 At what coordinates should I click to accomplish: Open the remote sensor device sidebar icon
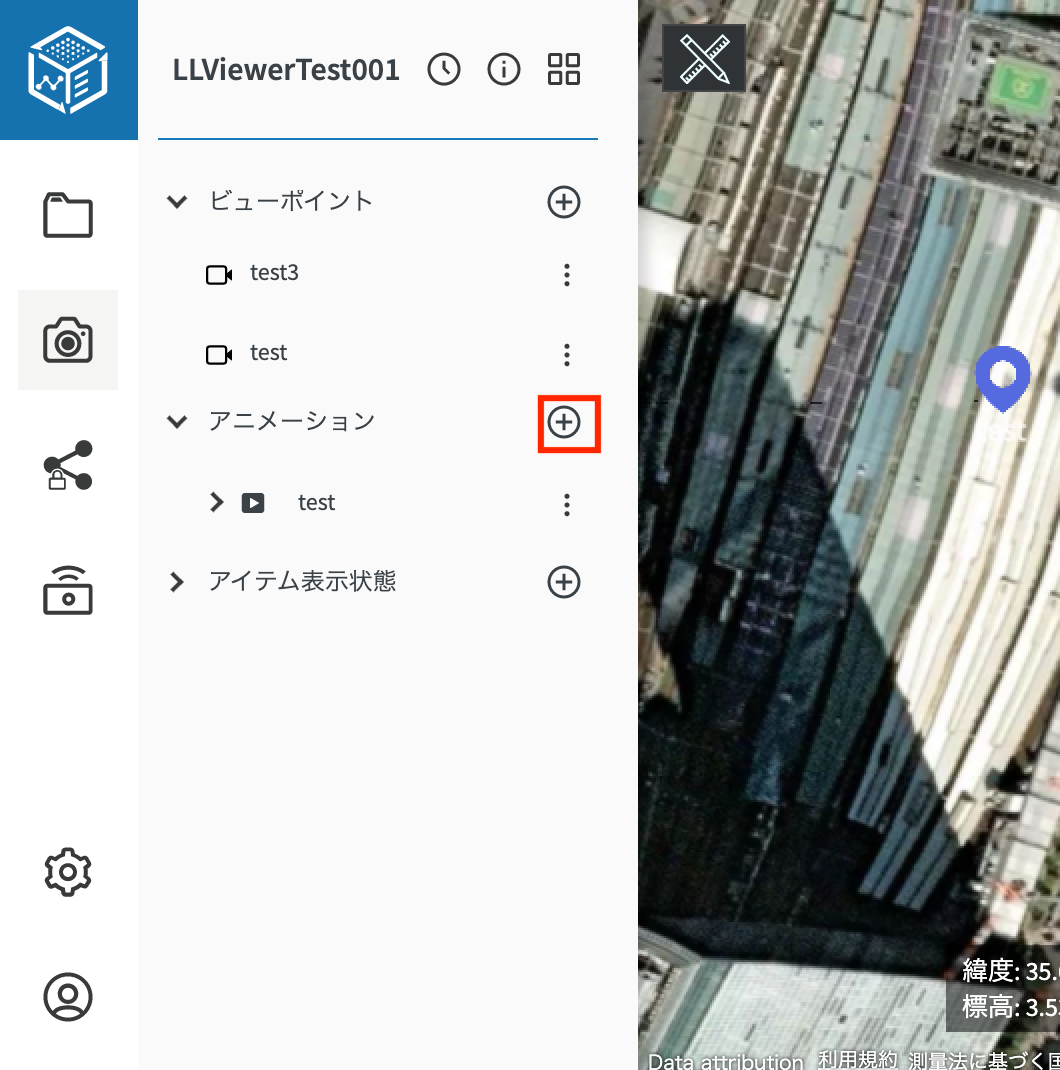[68, 589]
